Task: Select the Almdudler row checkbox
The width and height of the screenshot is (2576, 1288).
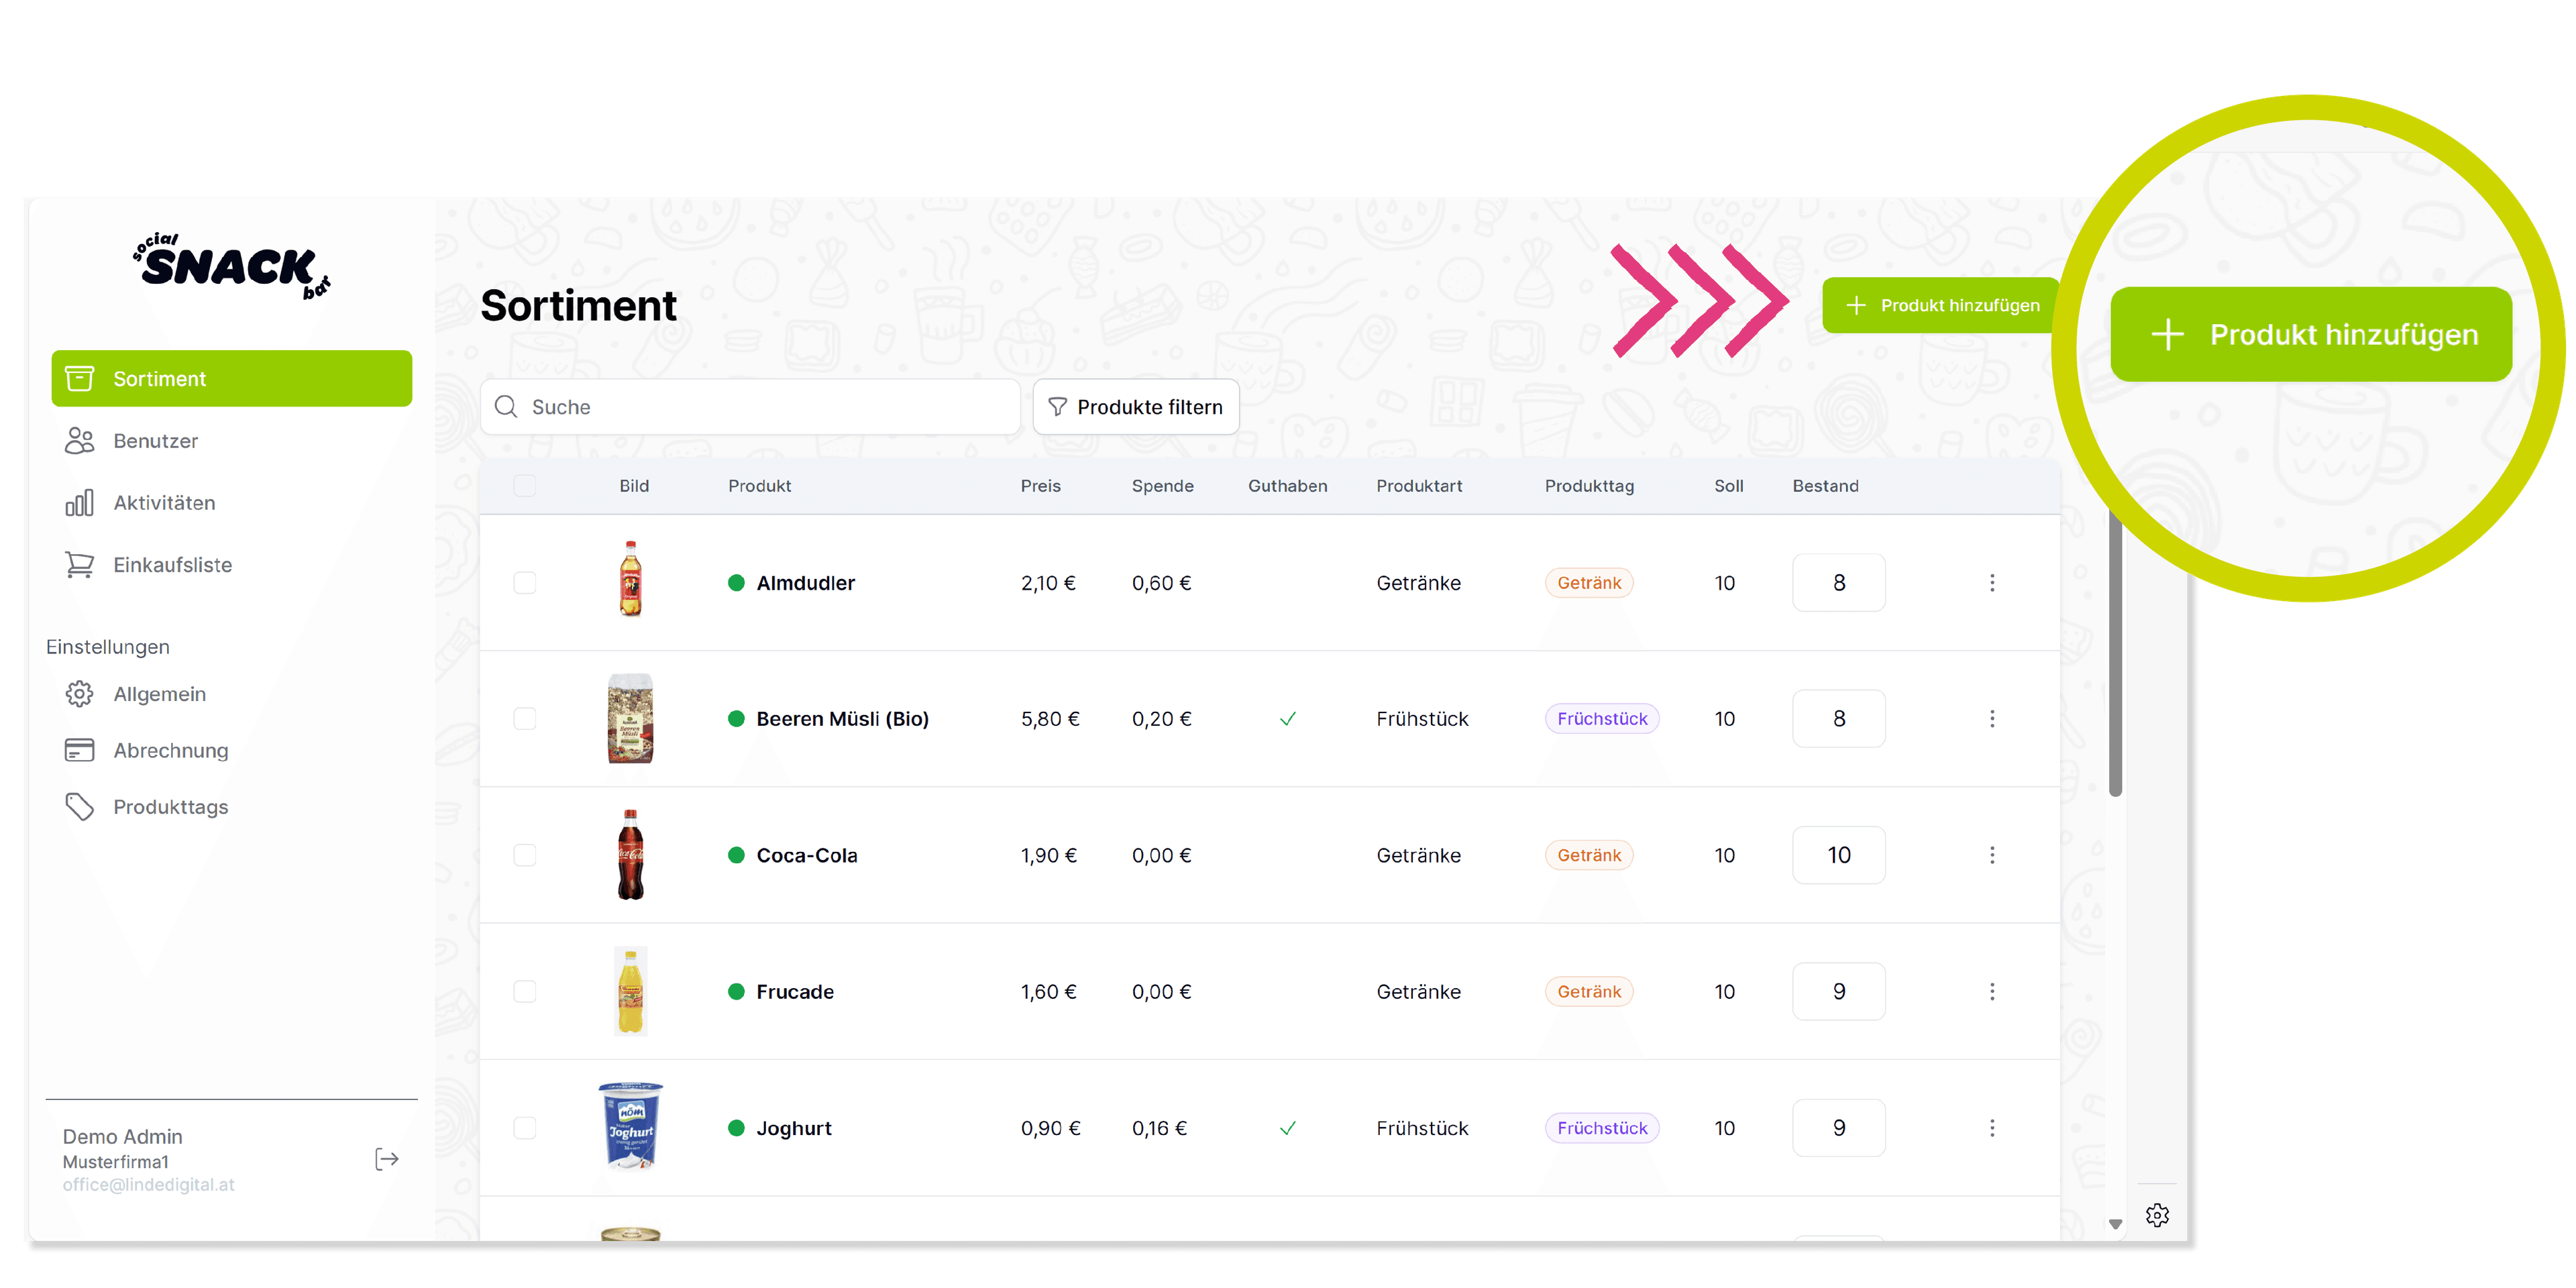Action: (524, 583)
